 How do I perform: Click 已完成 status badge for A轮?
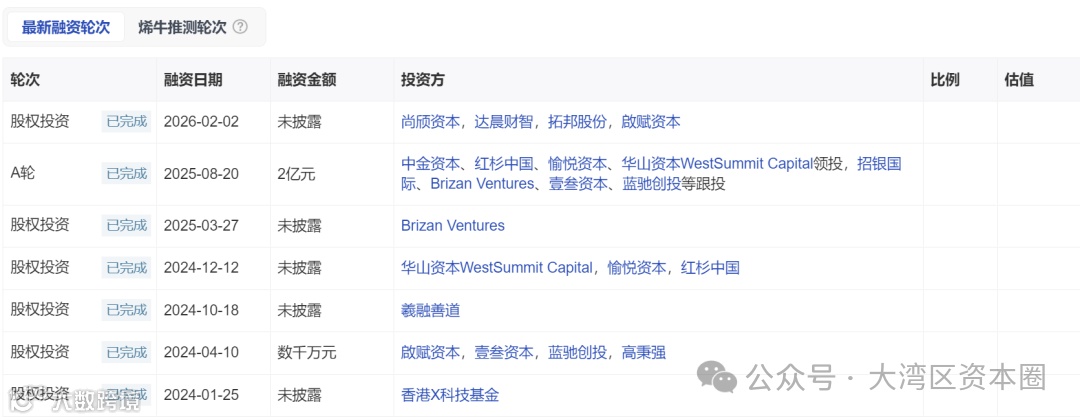pyautogui.click(x=127, y=174)
